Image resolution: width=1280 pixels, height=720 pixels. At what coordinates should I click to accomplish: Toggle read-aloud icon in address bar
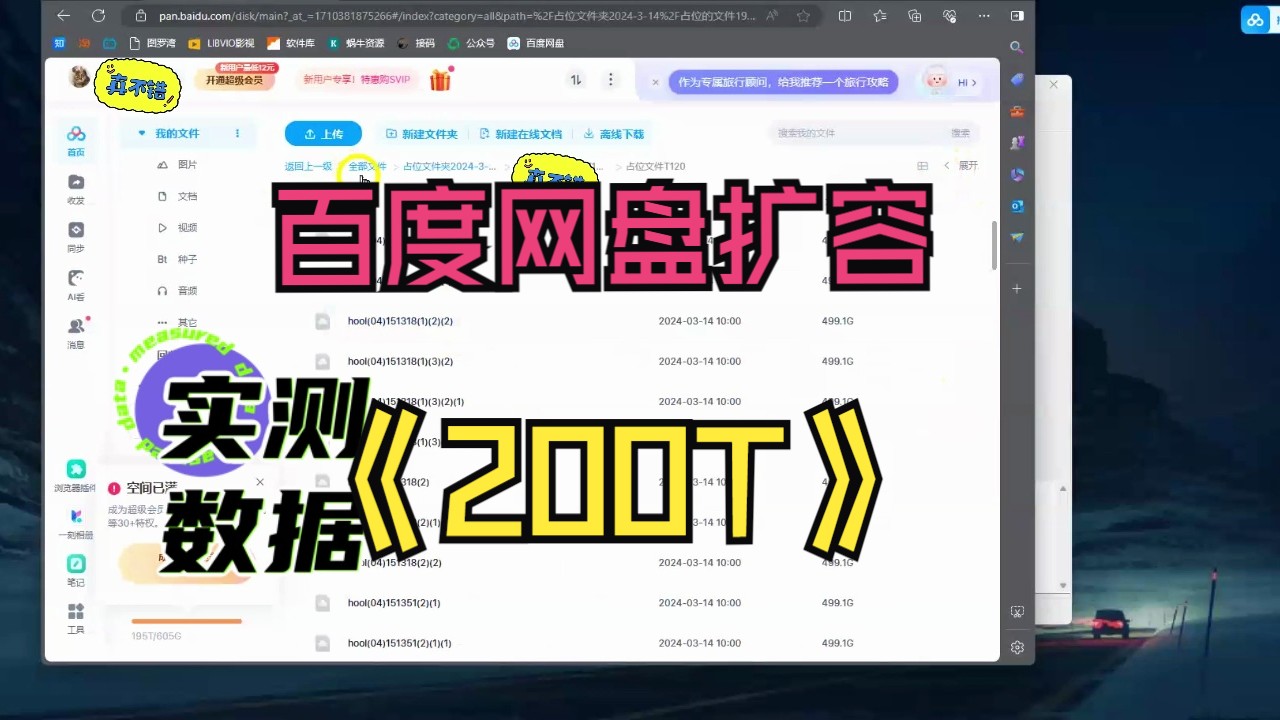773,16
